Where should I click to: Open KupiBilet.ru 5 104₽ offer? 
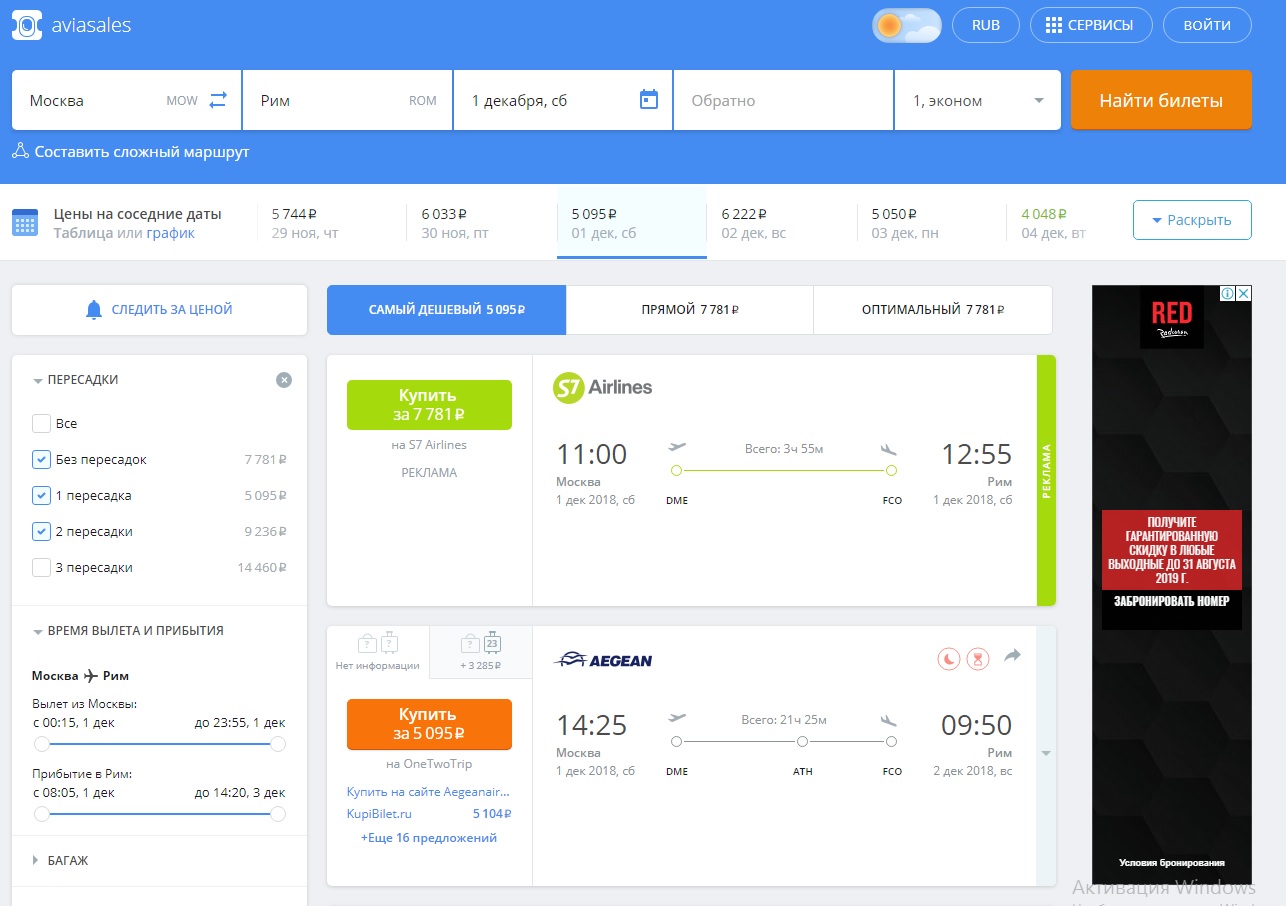429,814
